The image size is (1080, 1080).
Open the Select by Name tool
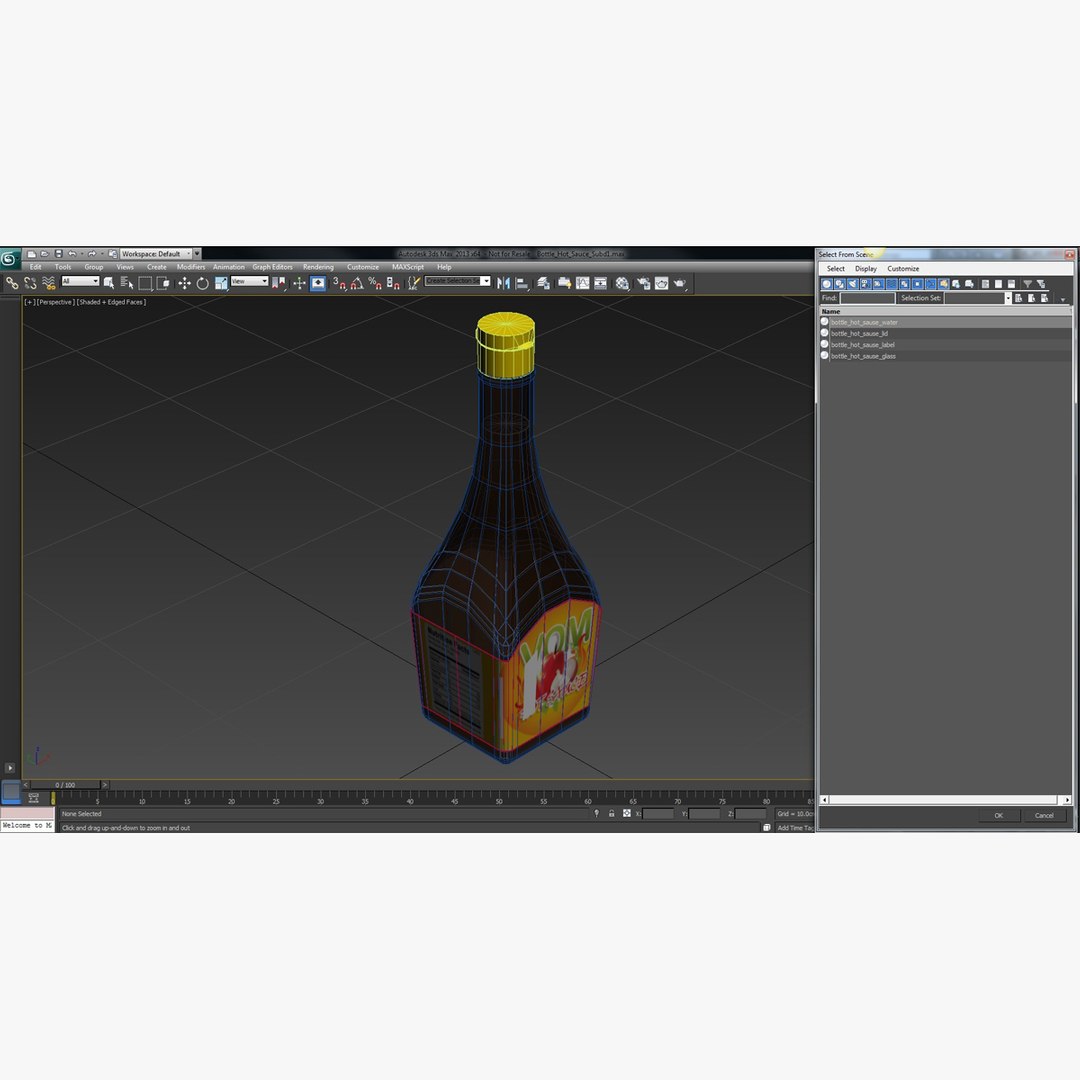tap(127, 283)
